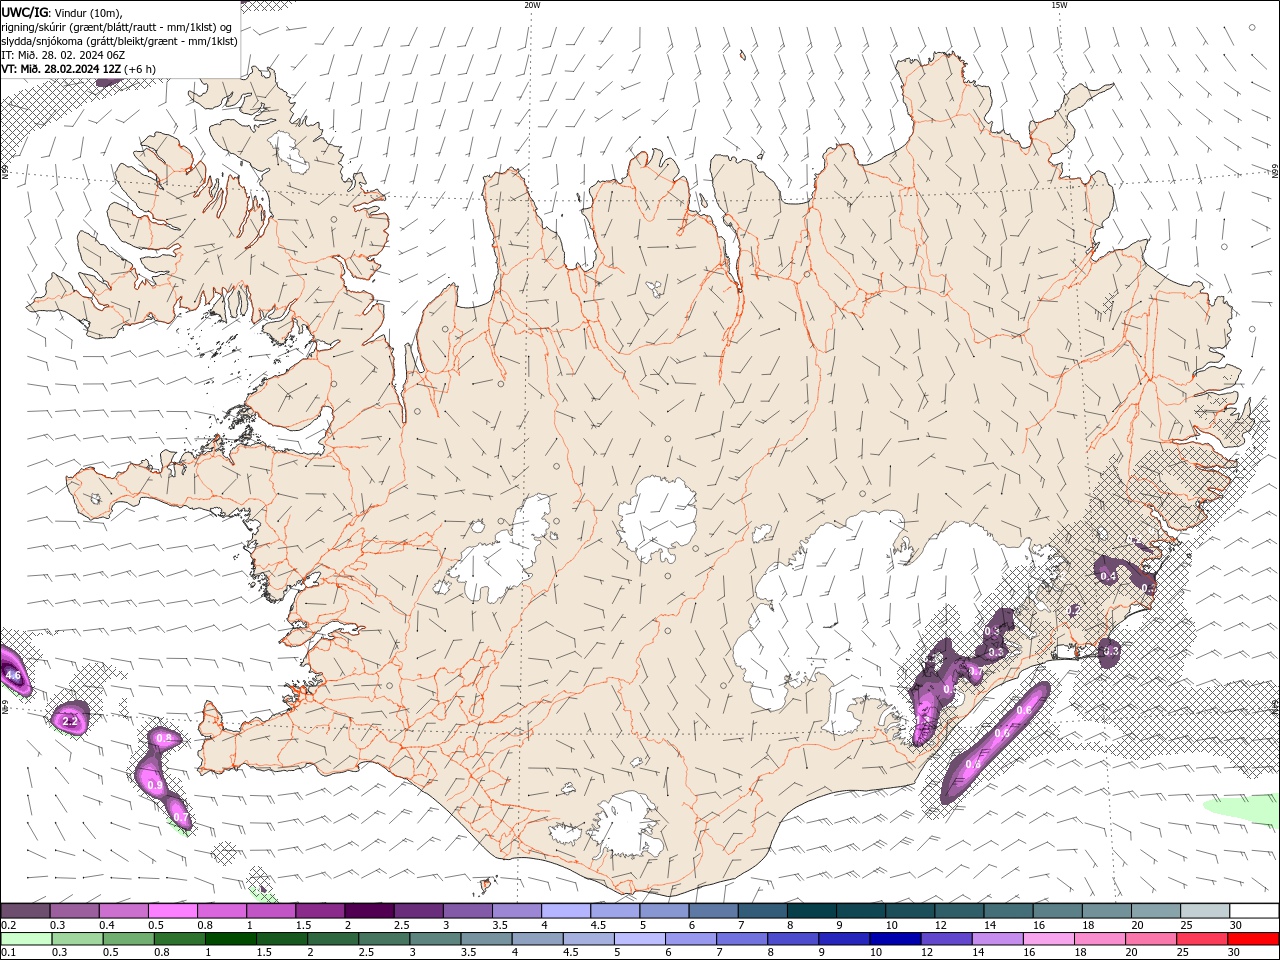Pick the darkest green 1 rain legend swatch
The height and width of the screenshot is (960, 1280).
tap(230, 939)
